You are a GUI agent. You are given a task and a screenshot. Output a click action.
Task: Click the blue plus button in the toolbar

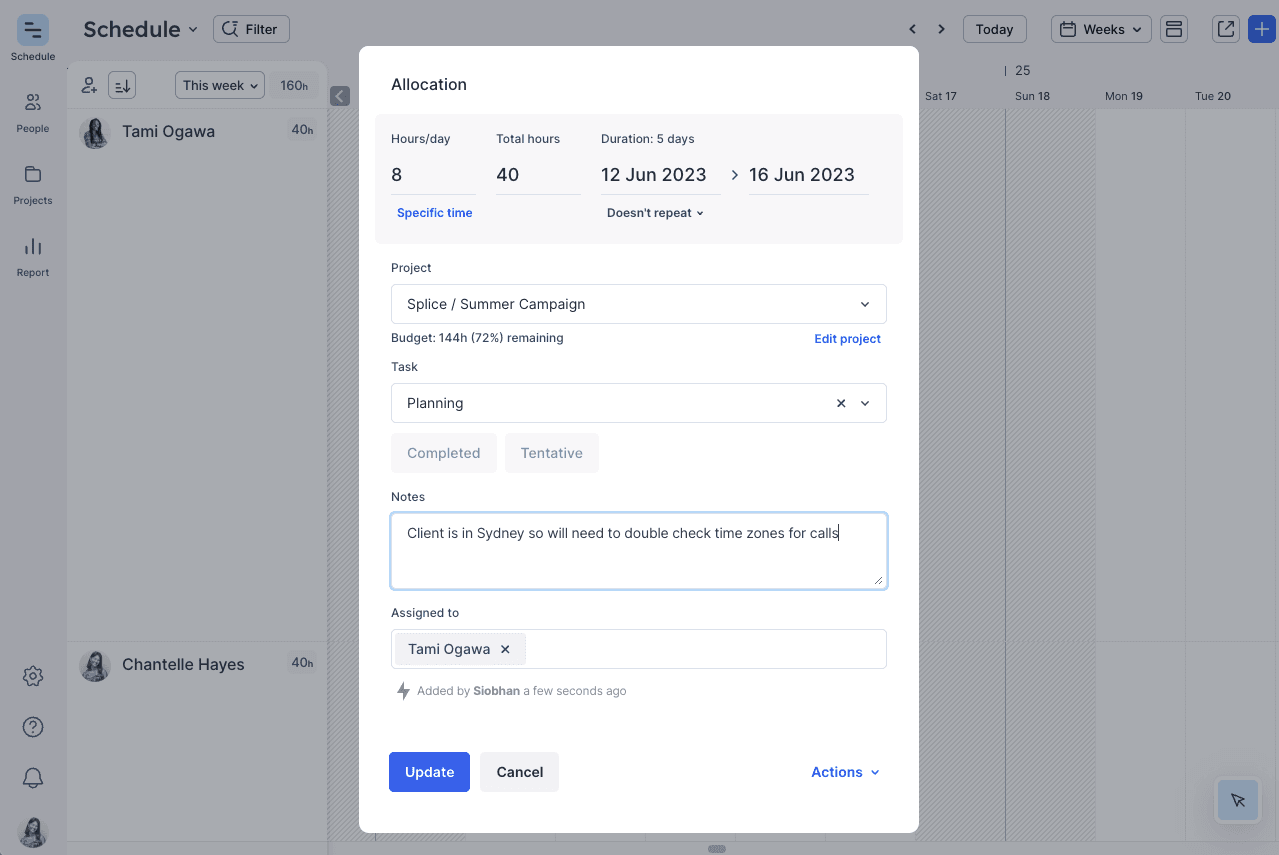(1261, 29)
